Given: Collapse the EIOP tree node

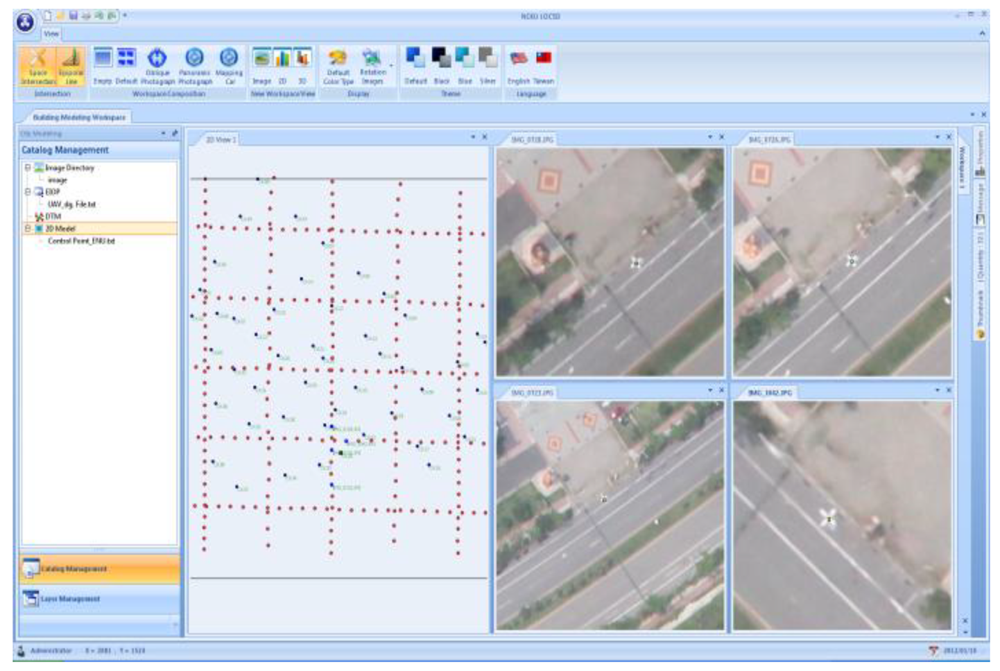Looking at the screenshot, I should click(x=28, y=191).
